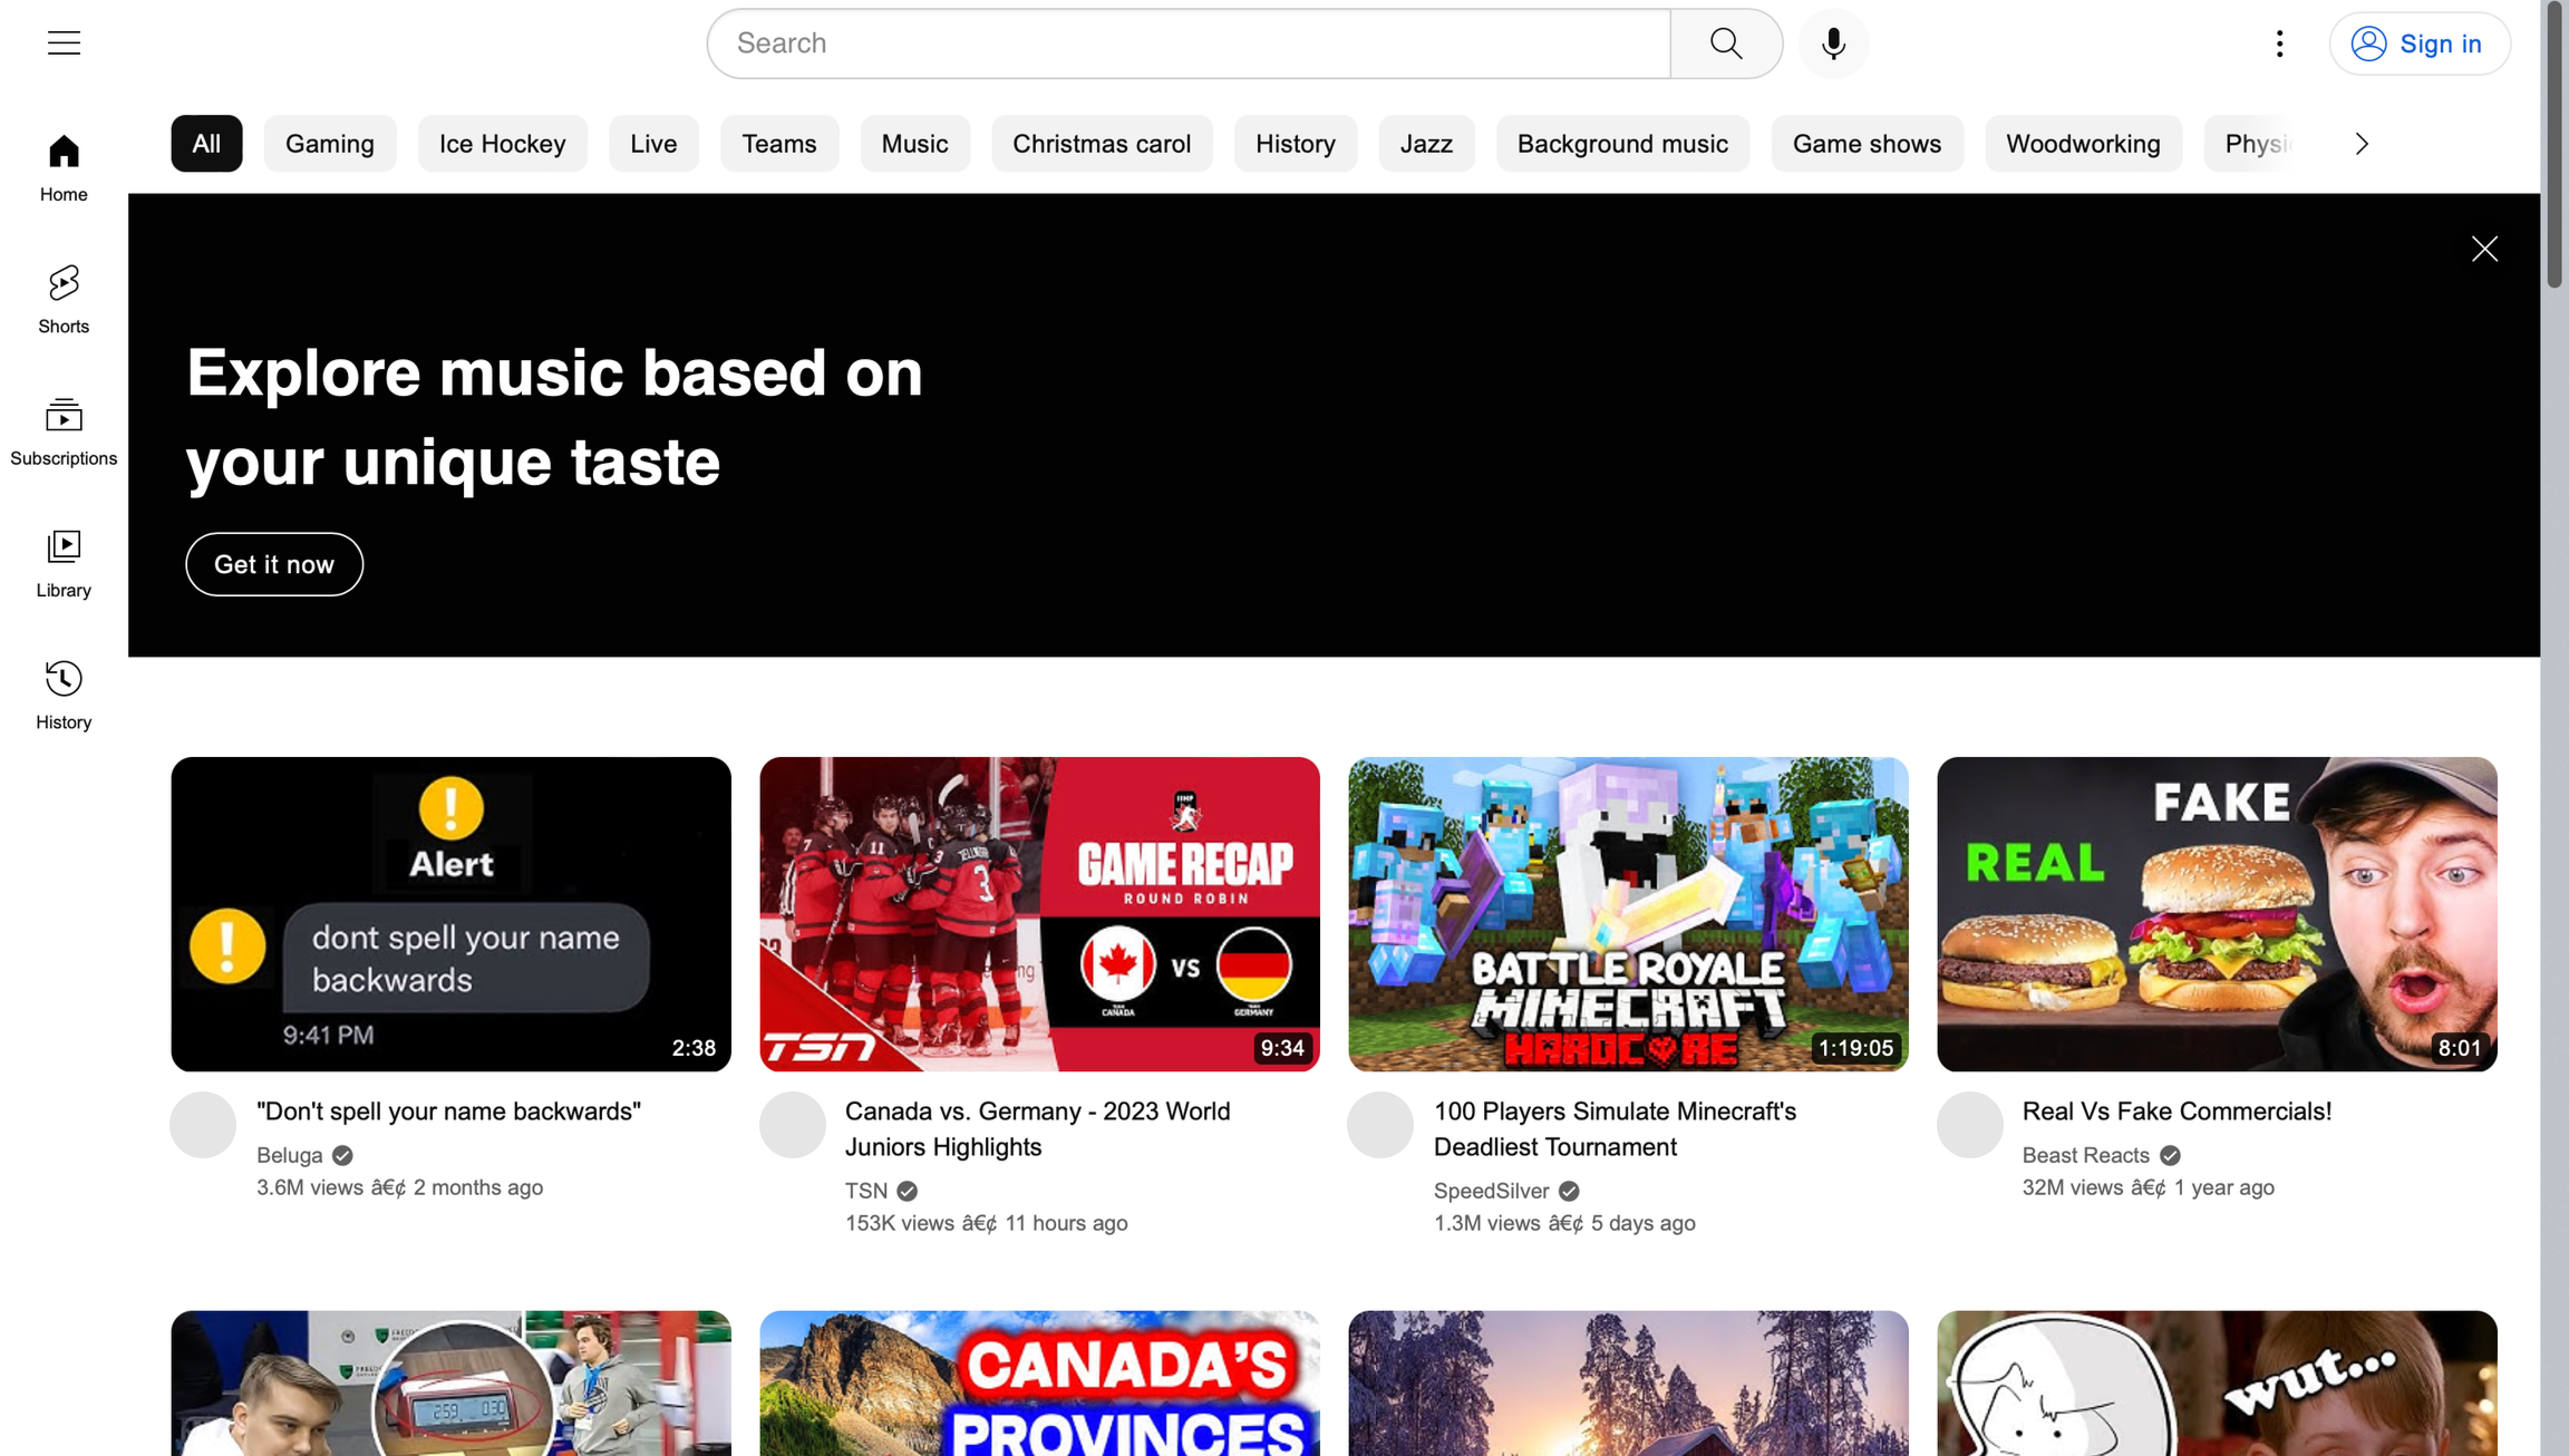Open Library in the sidebar
This screenshot has height=1456, width=2569.
(x=64, y=562)
